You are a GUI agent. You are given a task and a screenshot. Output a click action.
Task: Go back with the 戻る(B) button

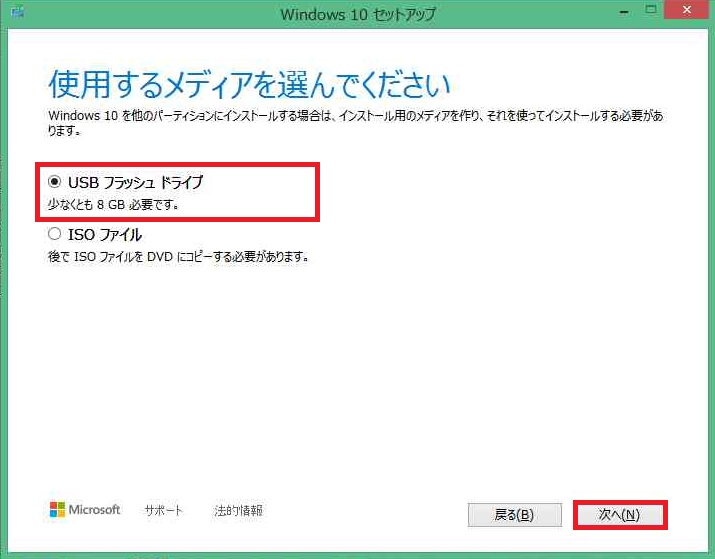[x=514, y=515]
